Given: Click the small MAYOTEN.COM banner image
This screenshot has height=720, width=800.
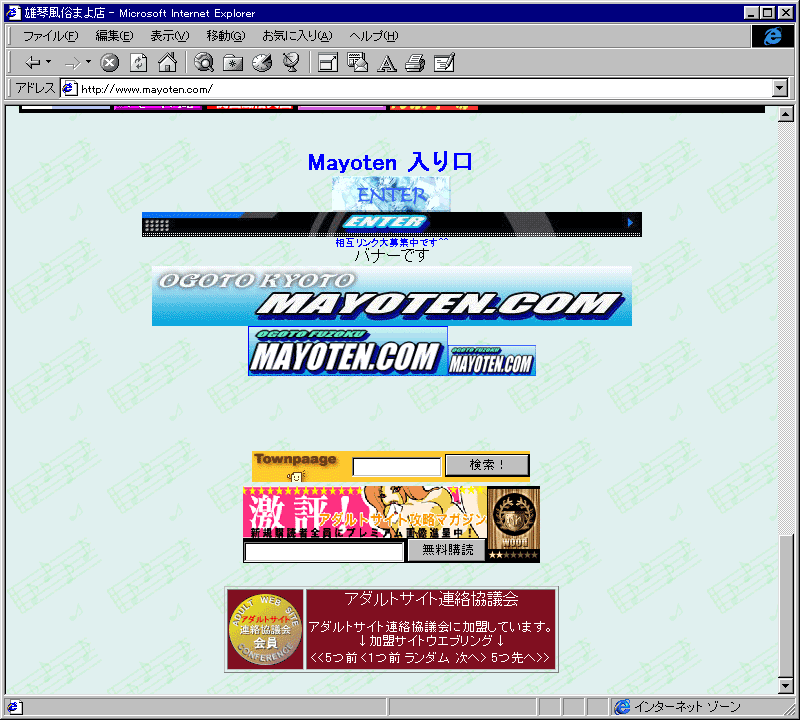Looking at the screenshot, I should [492, 360].
